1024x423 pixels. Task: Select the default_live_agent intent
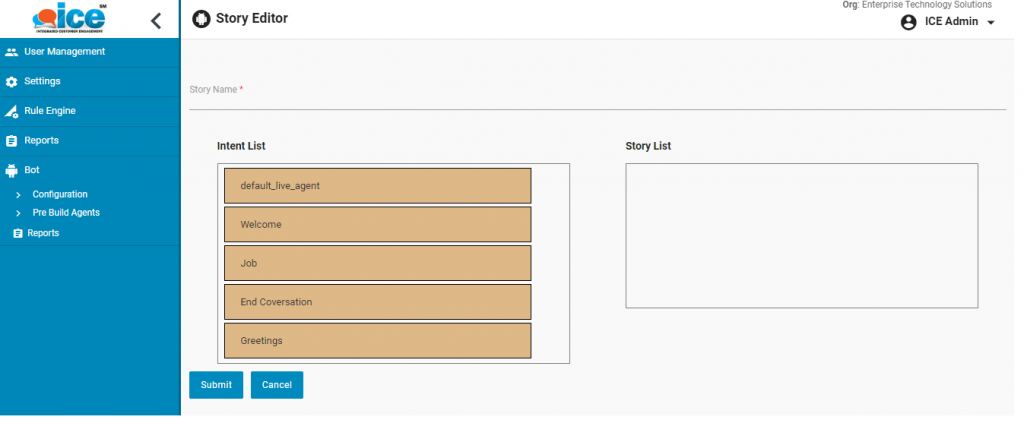point(377,186)
